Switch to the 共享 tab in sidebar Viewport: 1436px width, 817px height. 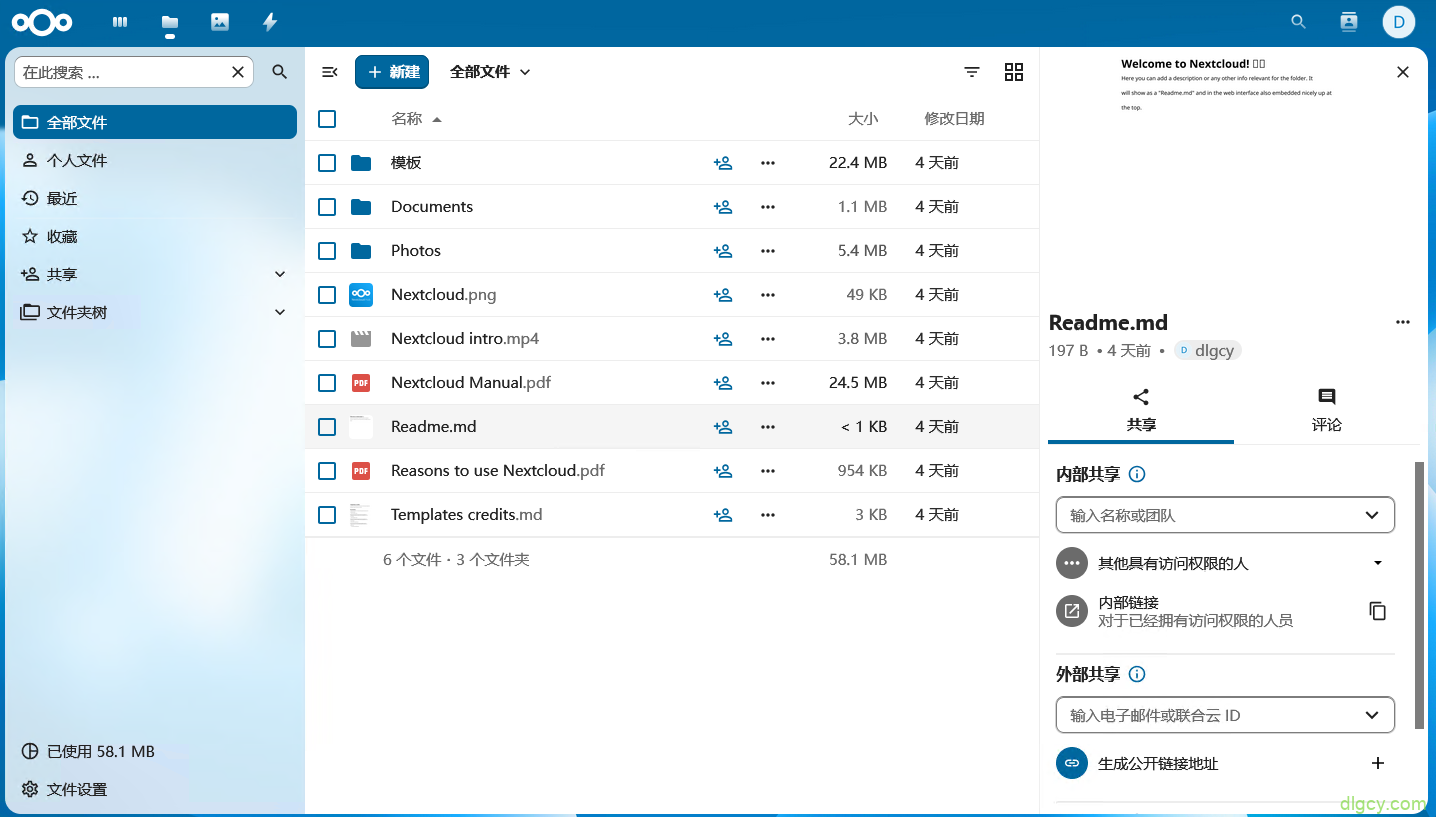click(1141, 411)
